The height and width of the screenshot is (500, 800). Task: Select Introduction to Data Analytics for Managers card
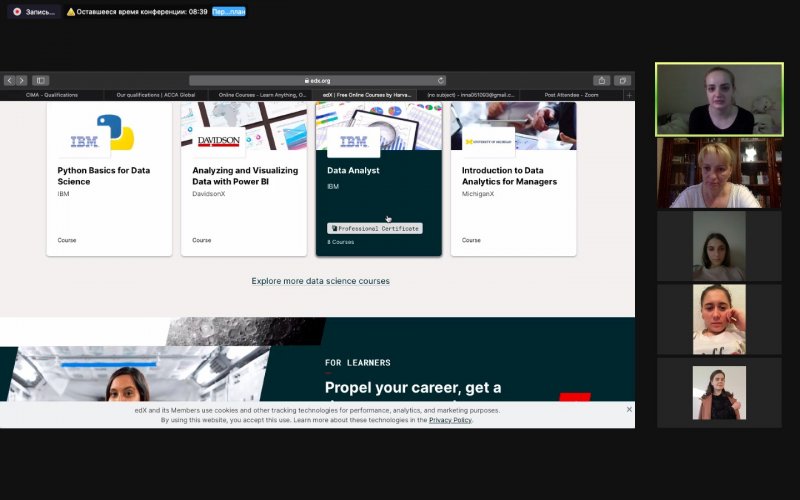(x=513, y=176)
